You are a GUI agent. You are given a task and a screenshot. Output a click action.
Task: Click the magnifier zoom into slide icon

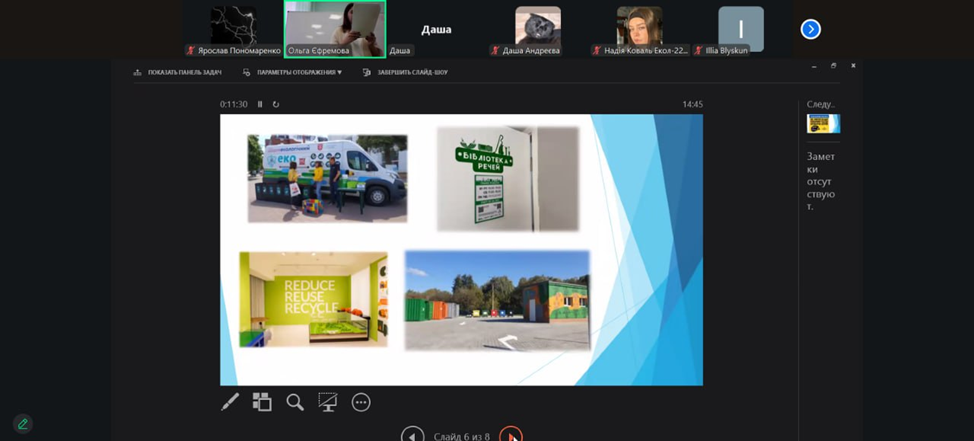(295, 402)
